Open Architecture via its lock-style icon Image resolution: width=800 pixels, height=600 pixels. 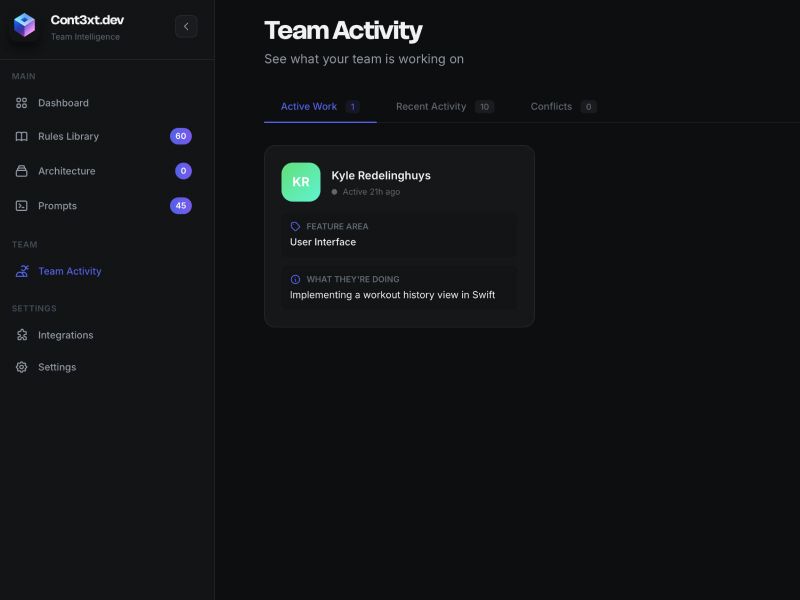[x=21, y=171]
